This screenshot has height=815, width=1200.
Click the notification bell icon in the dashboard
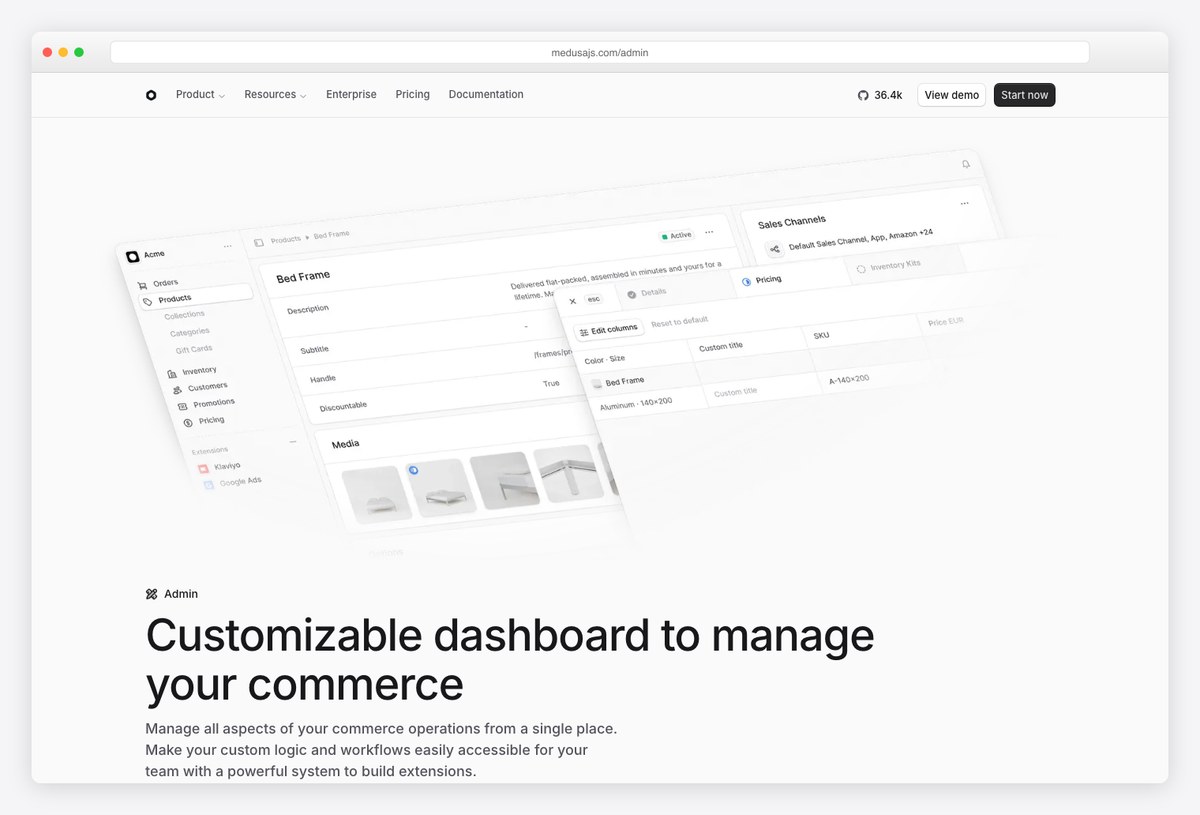click(966, 164)
